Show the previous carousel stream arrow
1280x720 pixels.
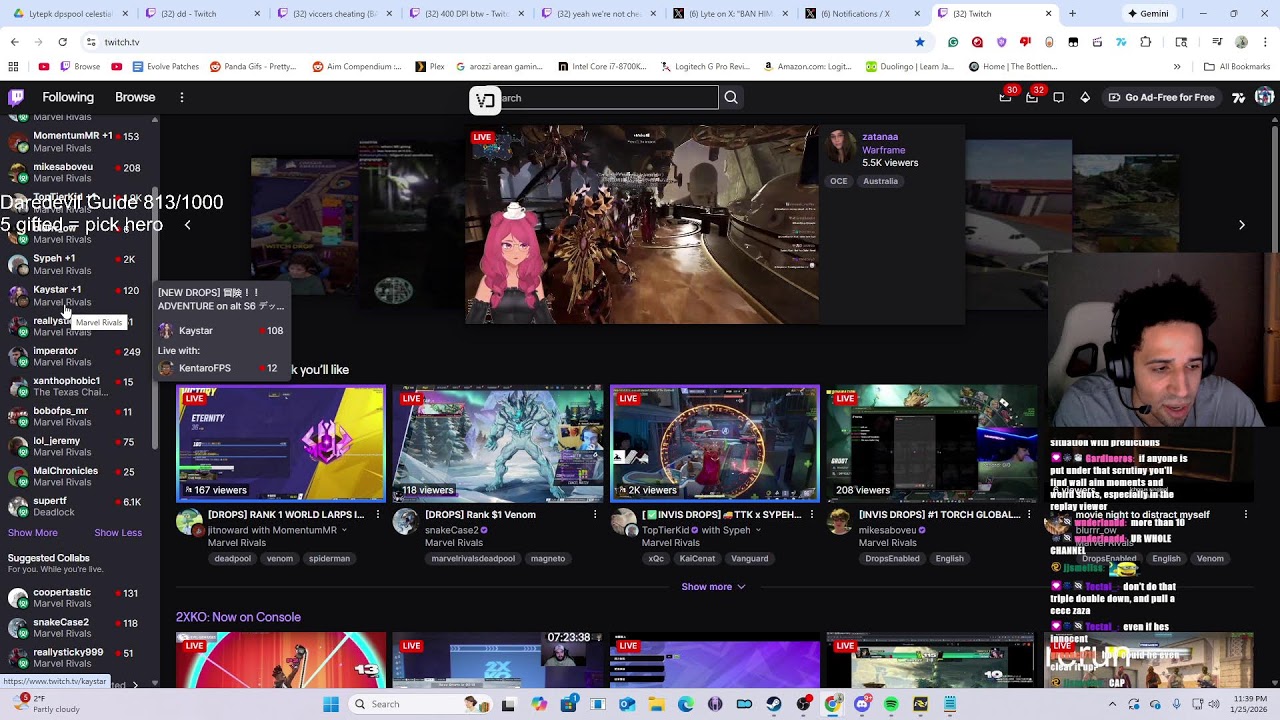[x=187, y=225]
